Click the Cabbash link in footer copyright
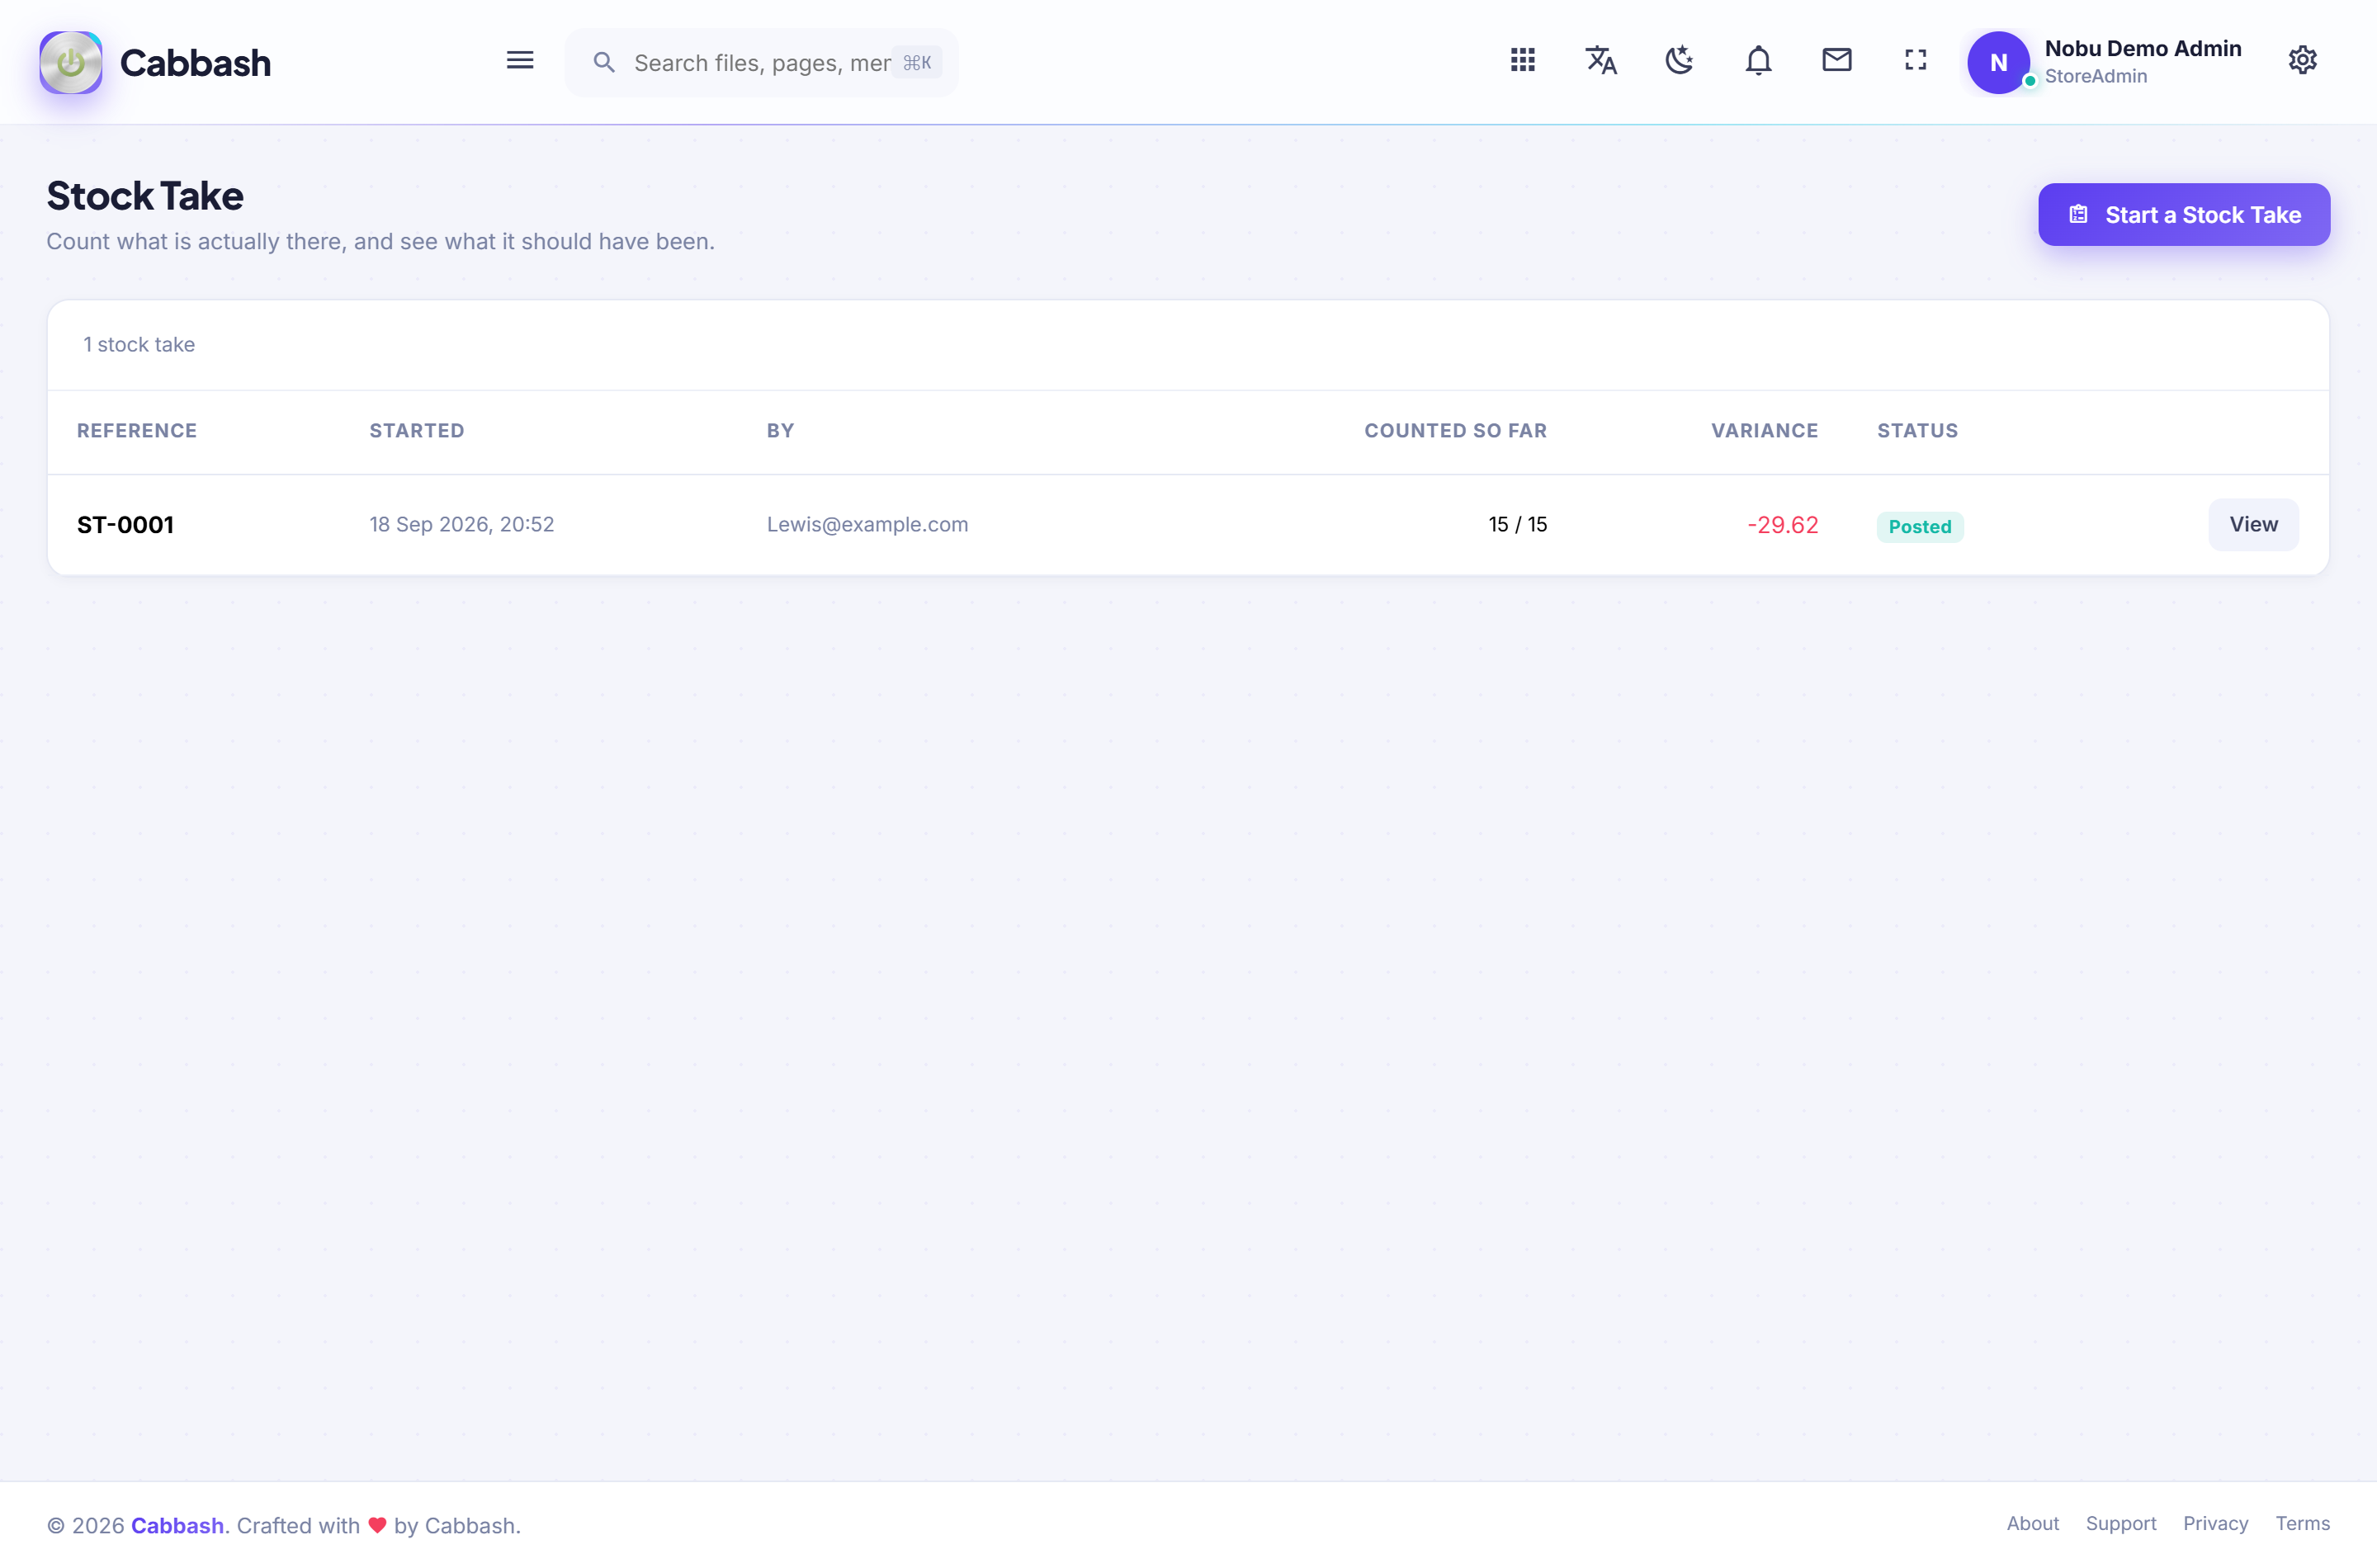This screenshot has height=1568, width=2377. click(x=177, y=1526)
